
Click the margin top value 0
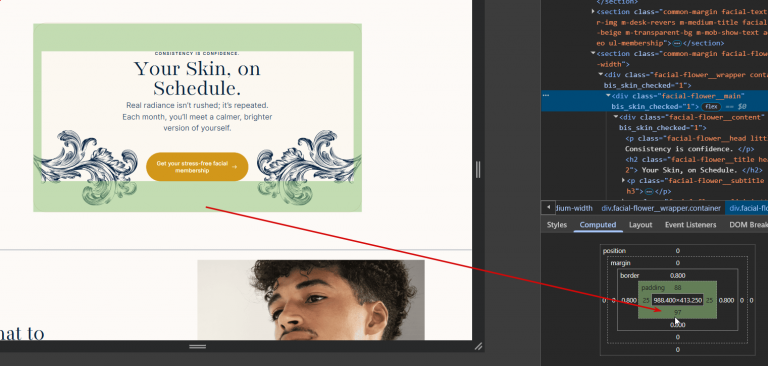coord(677,263)
